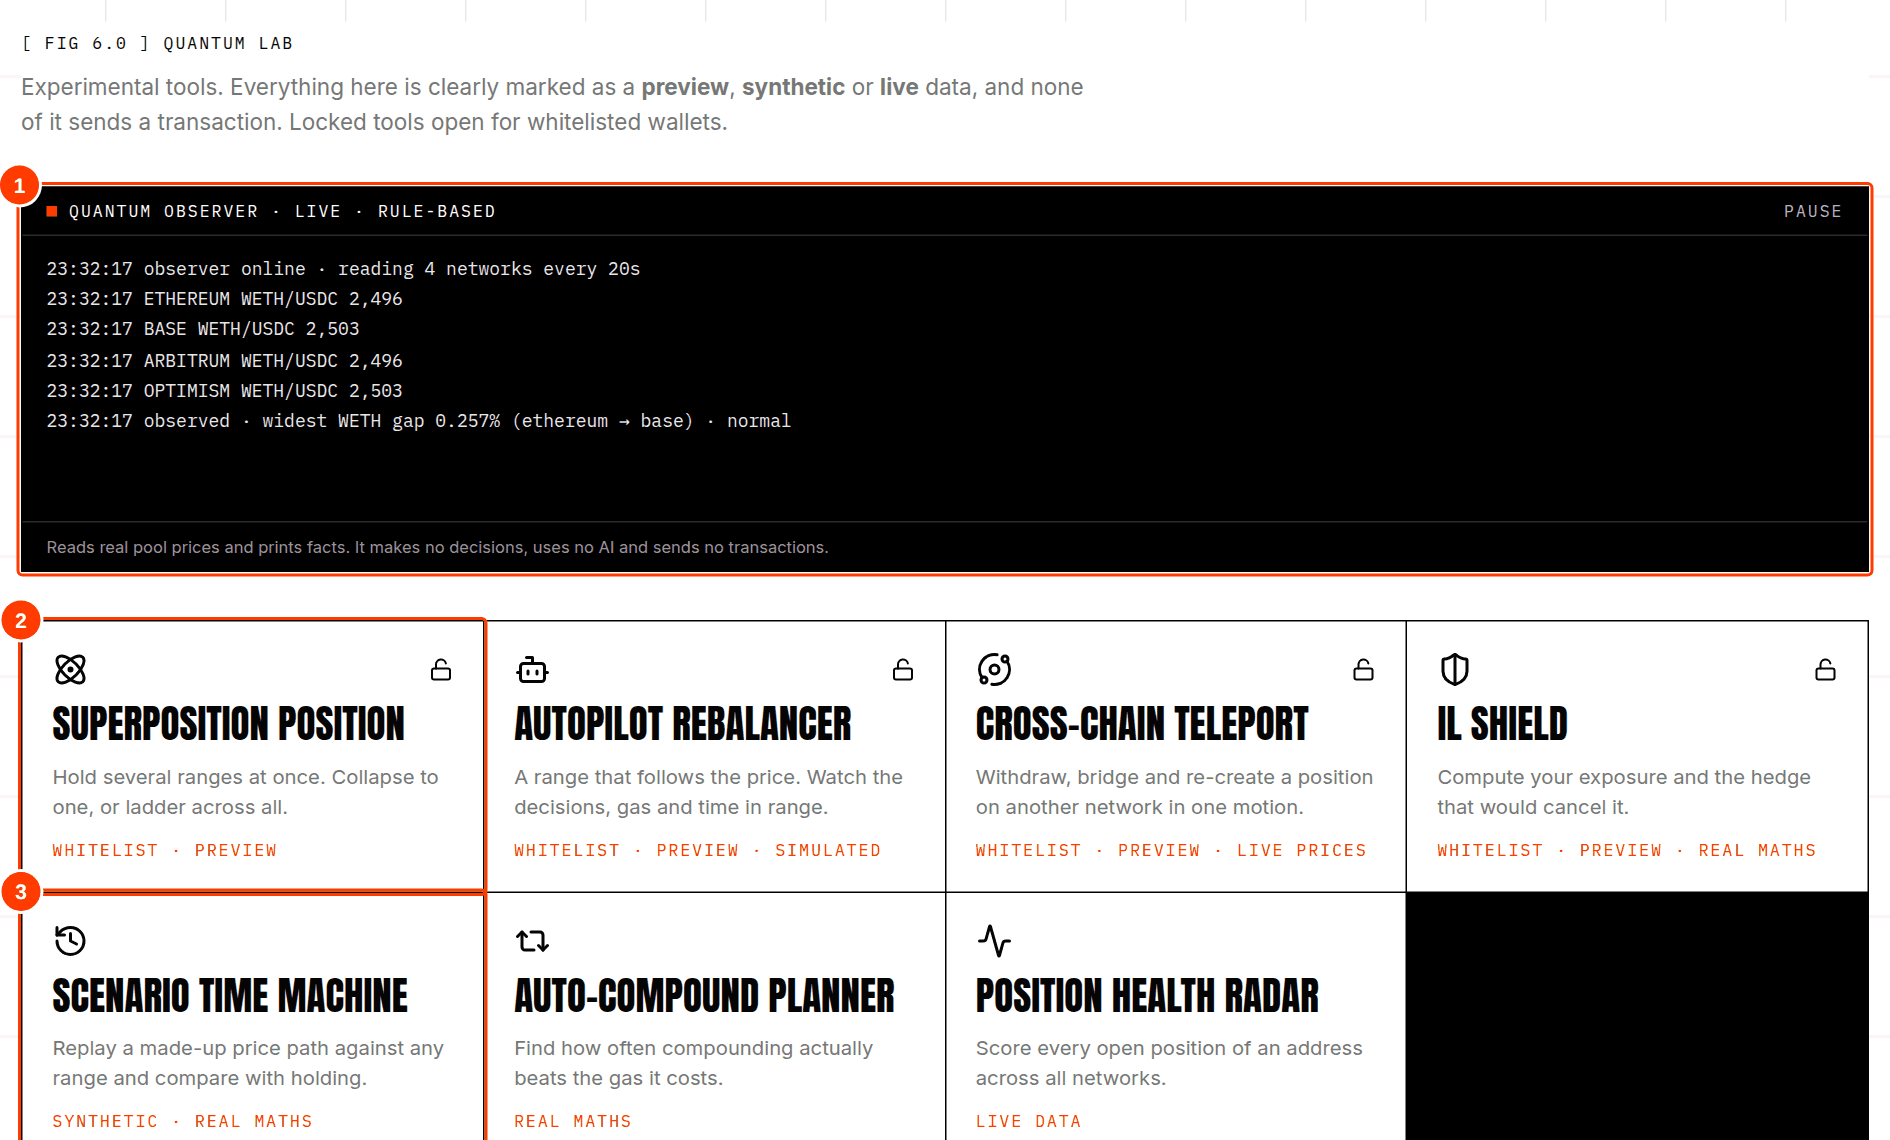The image size is (1890, 1140).
Task: Click the BASE WETH/USDC 2,503 log line
Action: (203, 329)
